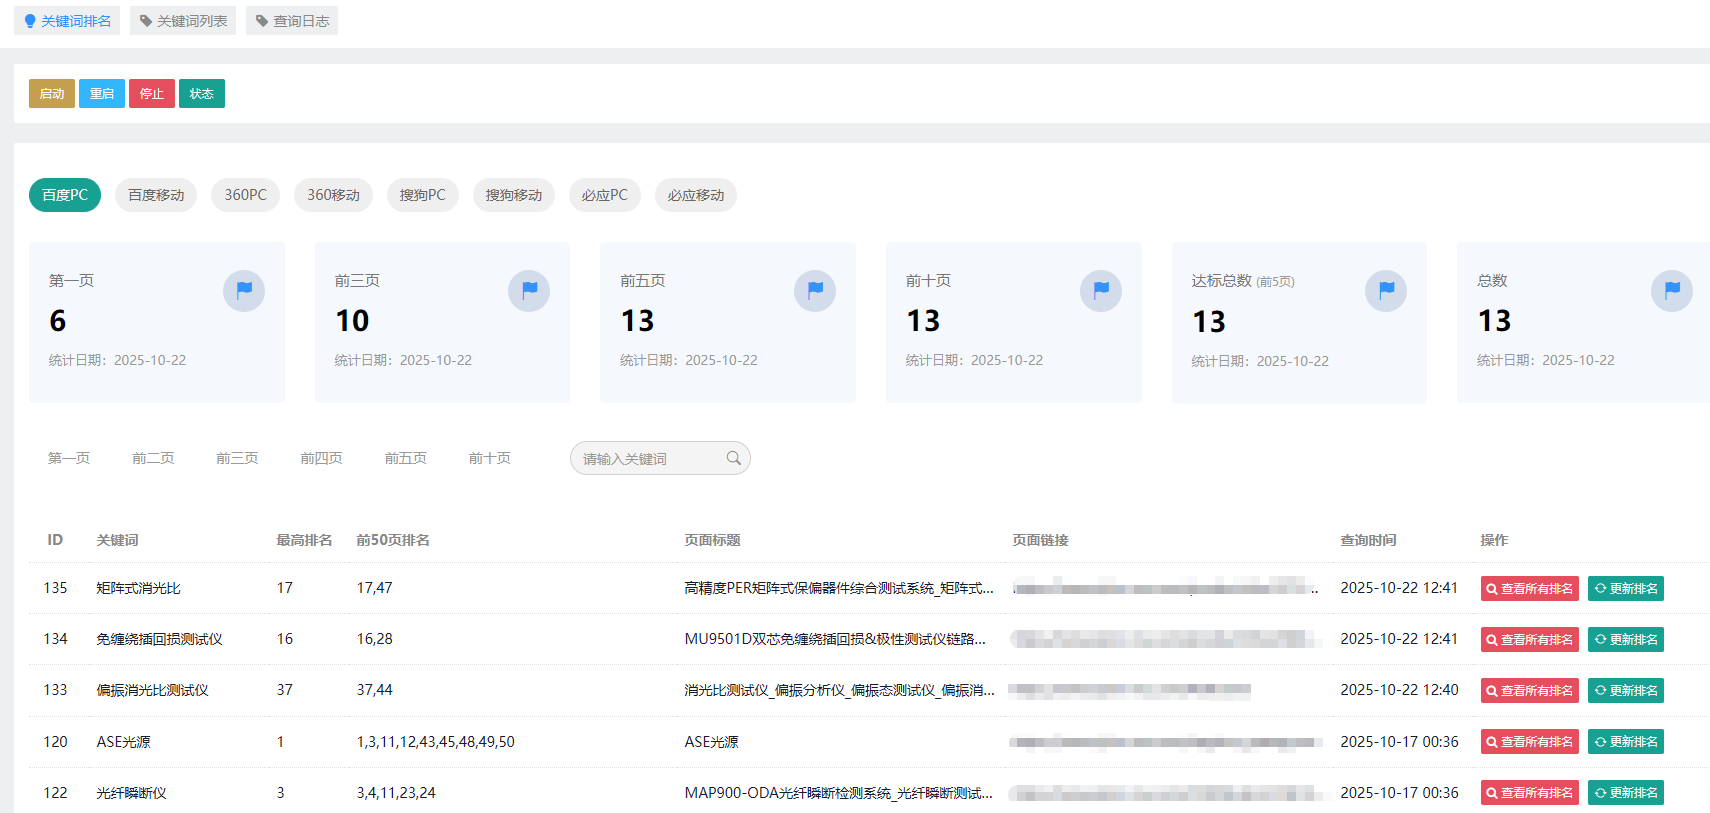The image size is (1710, 813).
Task: Click the search magnifier icon in keyword box
Action: (x=733, y=458)
